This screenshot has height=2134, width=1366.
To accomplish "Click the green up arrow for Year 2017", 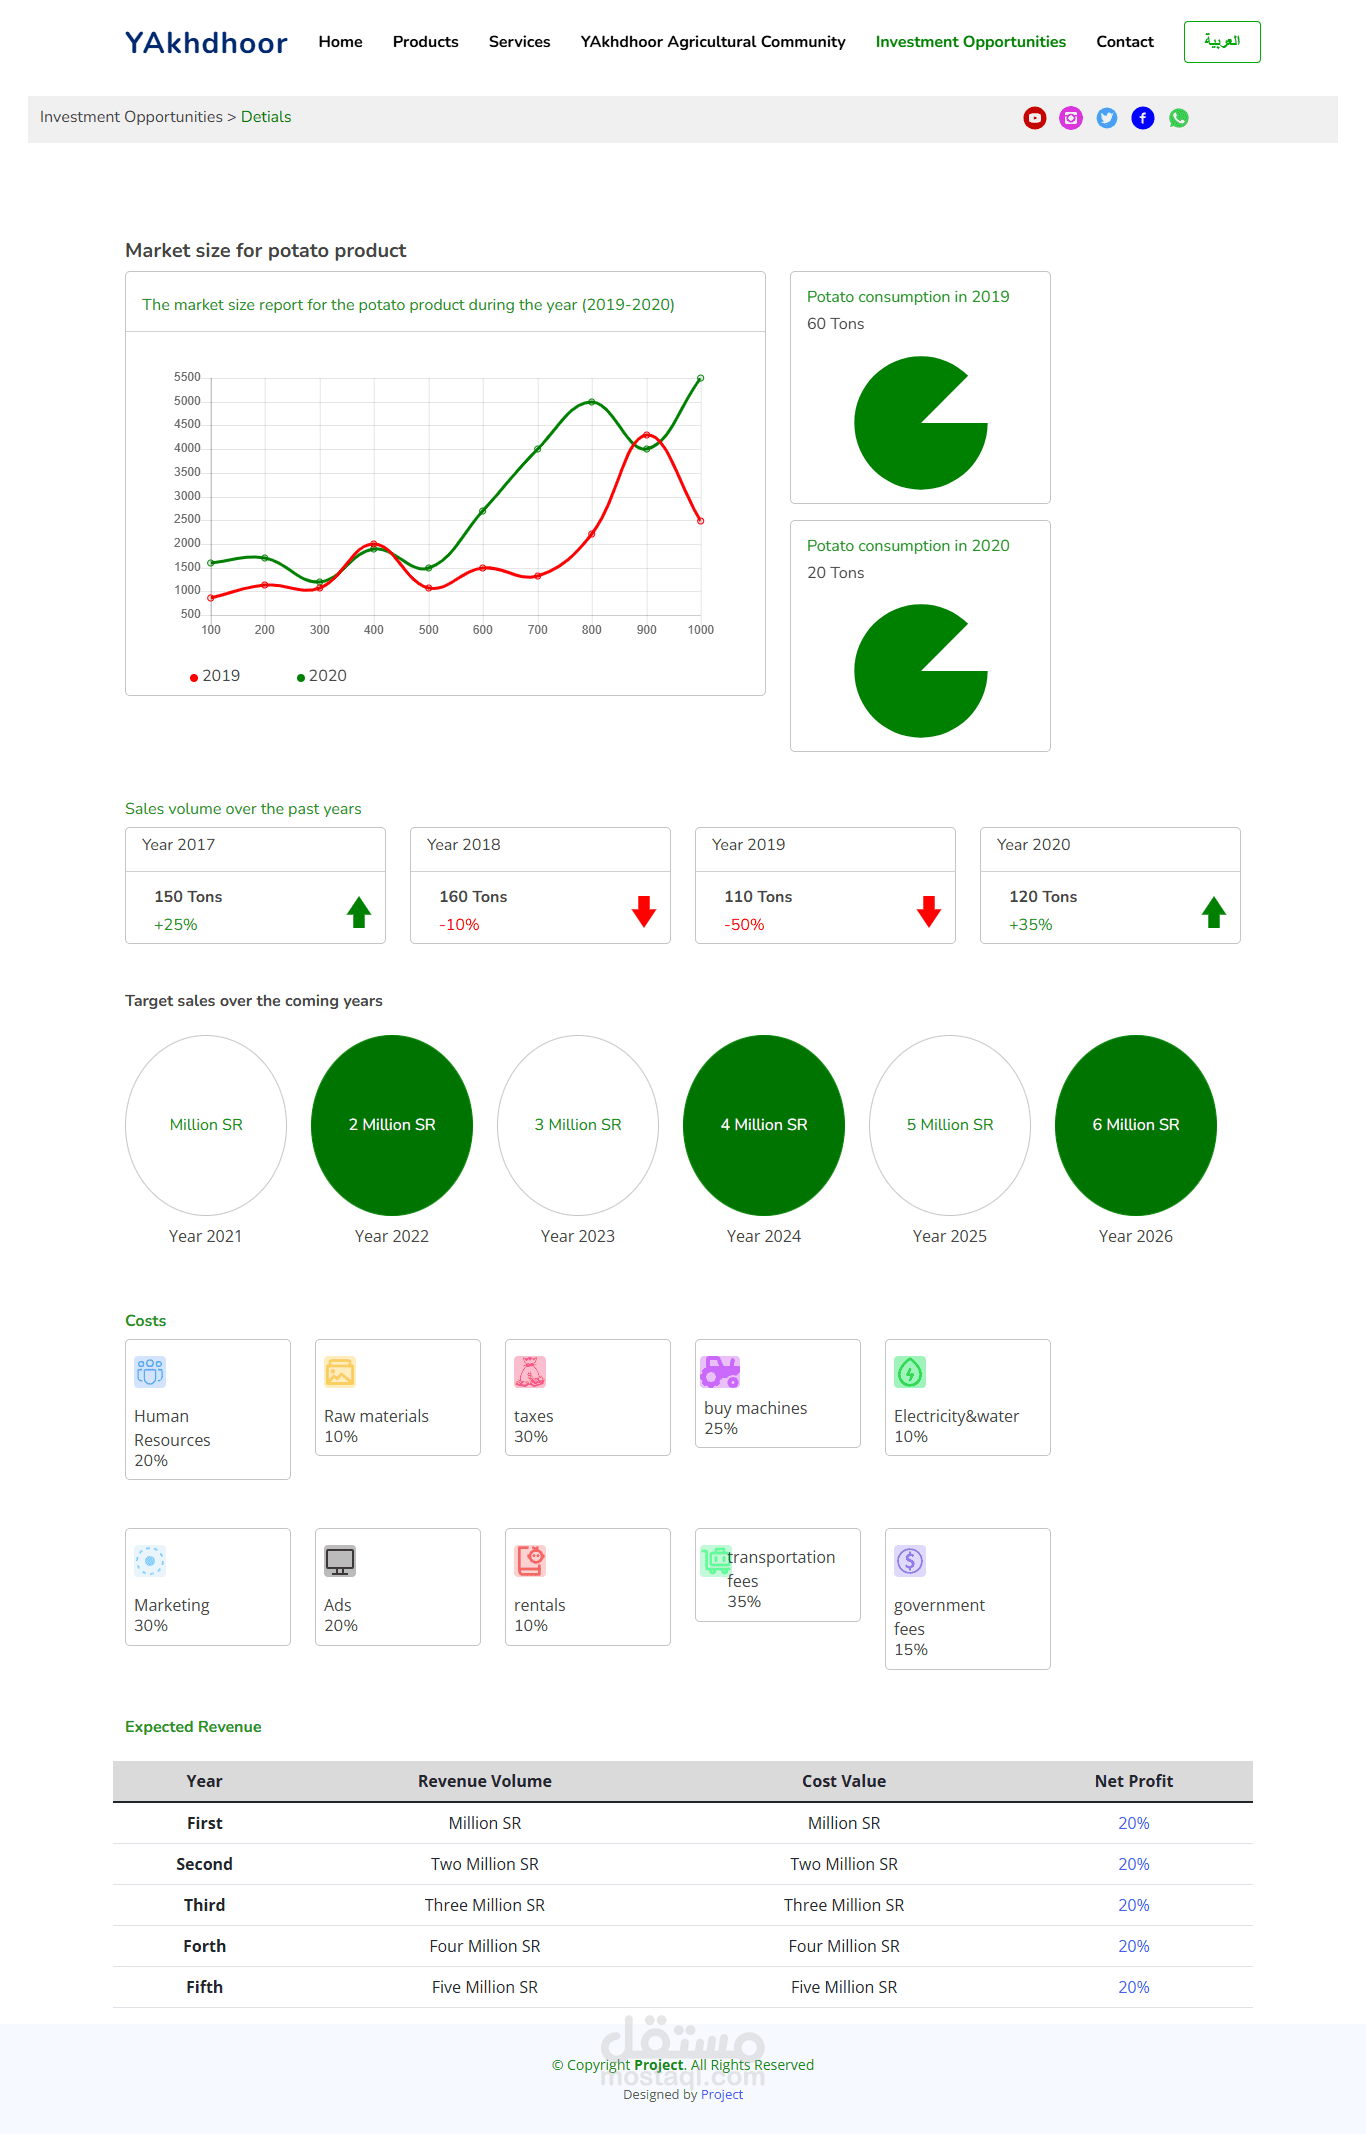I will click(359, 912).
